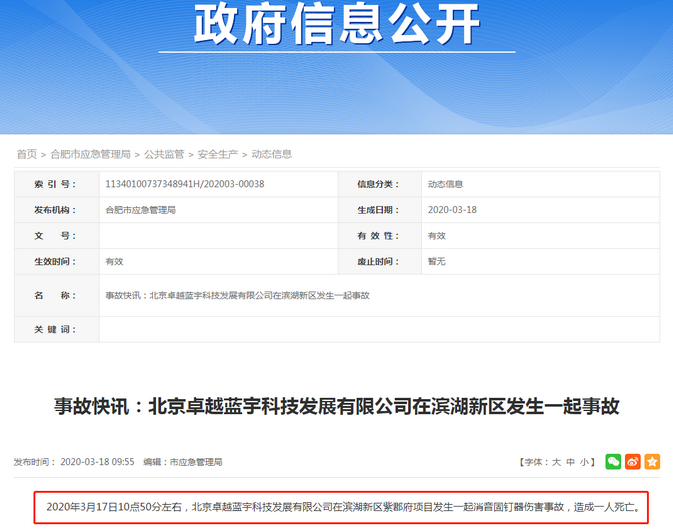
Task: Select 信息分类 value 动态信息
Action: pyautogui.click(x=446, y=184)
